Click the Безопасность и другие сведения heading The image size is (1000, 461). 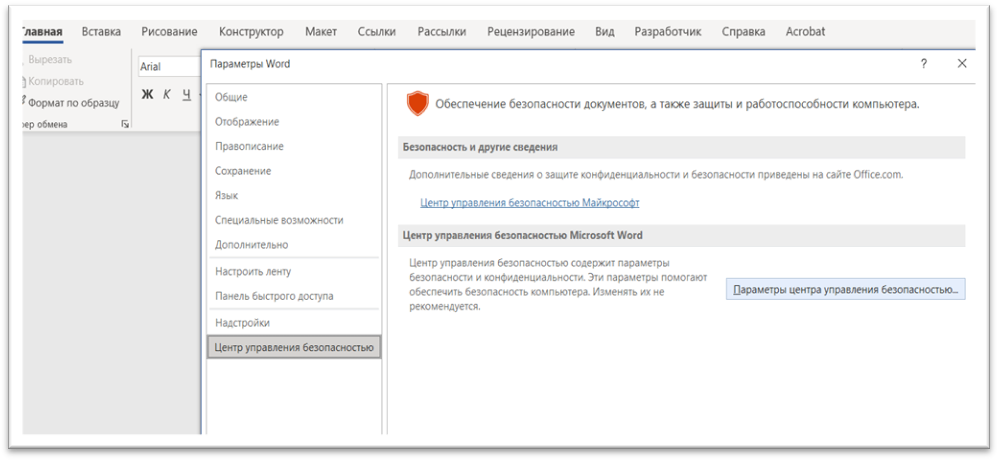[x=480, y=147]
